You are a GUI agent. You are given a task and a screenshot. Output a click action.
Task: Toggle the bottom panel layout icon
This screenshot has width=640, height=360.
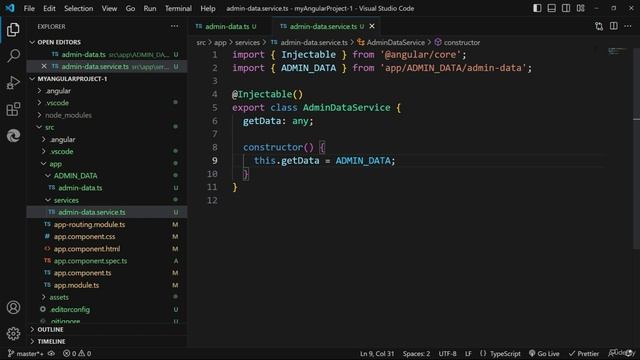tap(551, 8)
